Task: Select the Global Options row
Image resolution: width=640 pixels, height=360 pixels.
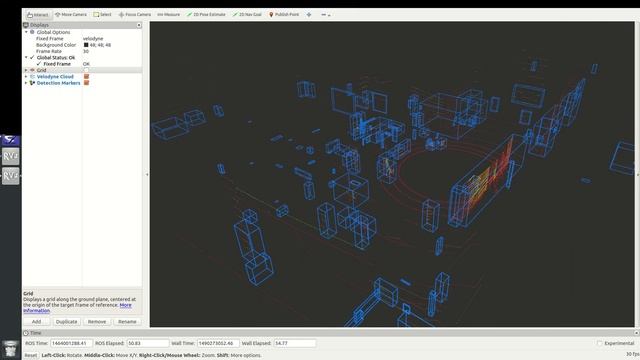Action: (82, 32)
